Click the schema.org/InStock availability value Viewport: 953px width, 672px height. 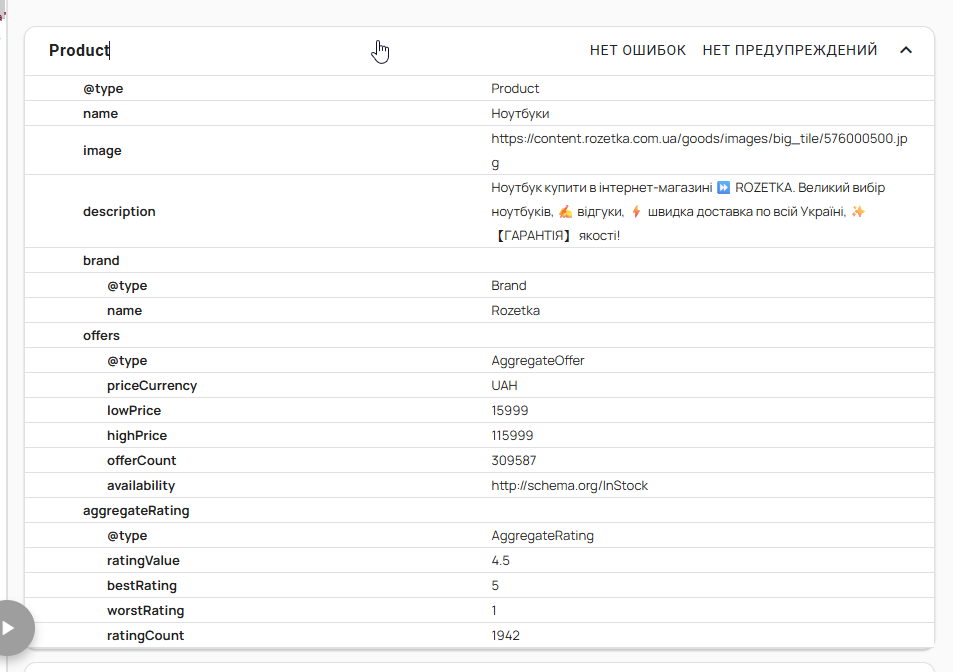pos(569,485)
